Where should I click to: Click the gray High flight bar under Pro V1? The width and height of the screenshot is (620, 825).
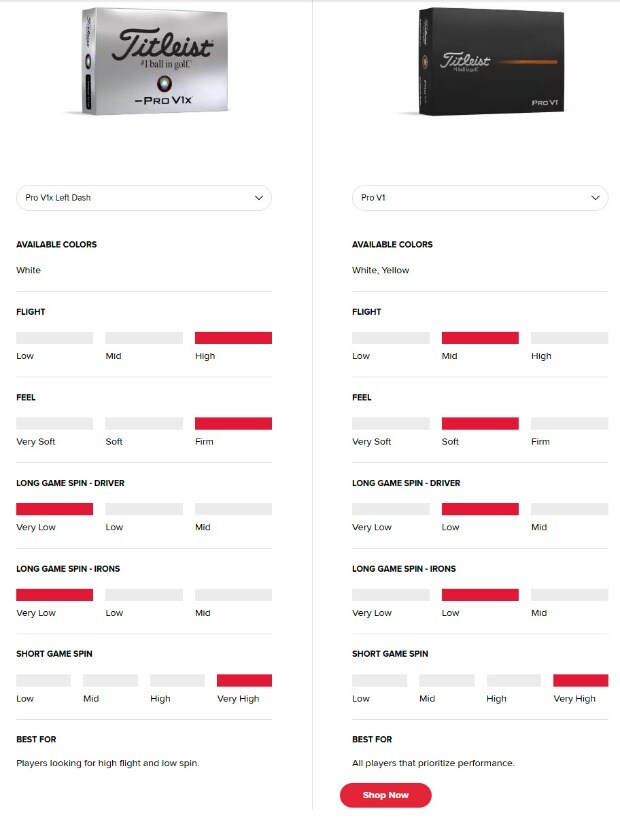tap(569, 338)
